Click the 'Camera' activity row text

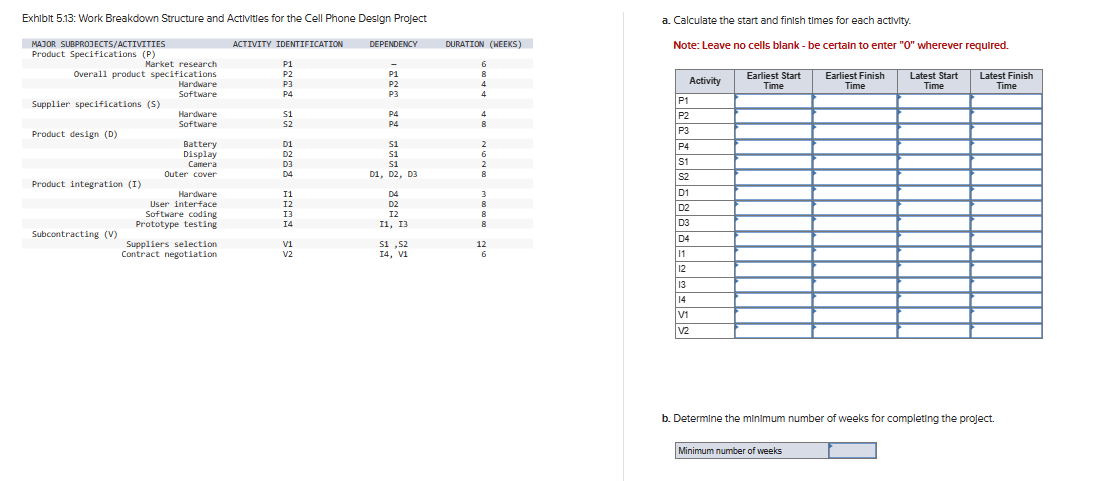click(202, 164)
